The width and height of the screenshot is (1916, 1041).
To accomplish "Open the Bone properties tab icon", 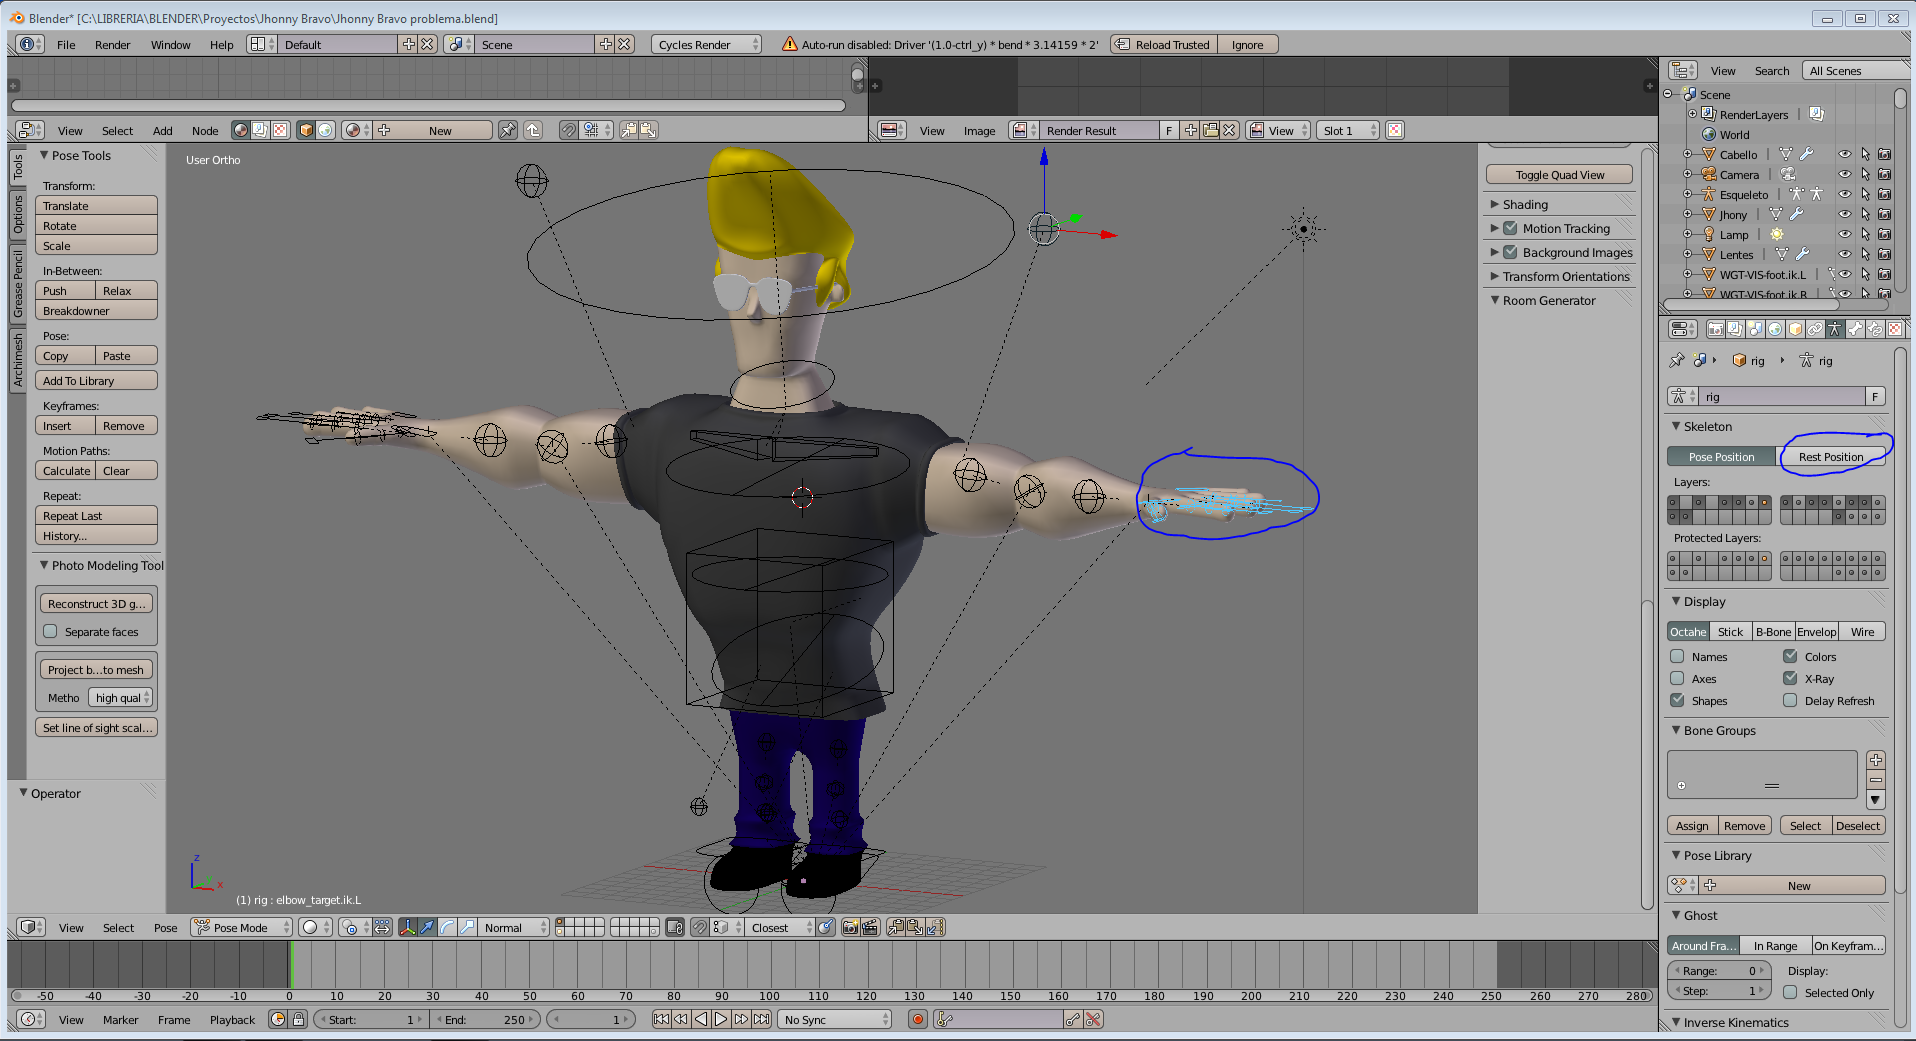I will 1855,329.
